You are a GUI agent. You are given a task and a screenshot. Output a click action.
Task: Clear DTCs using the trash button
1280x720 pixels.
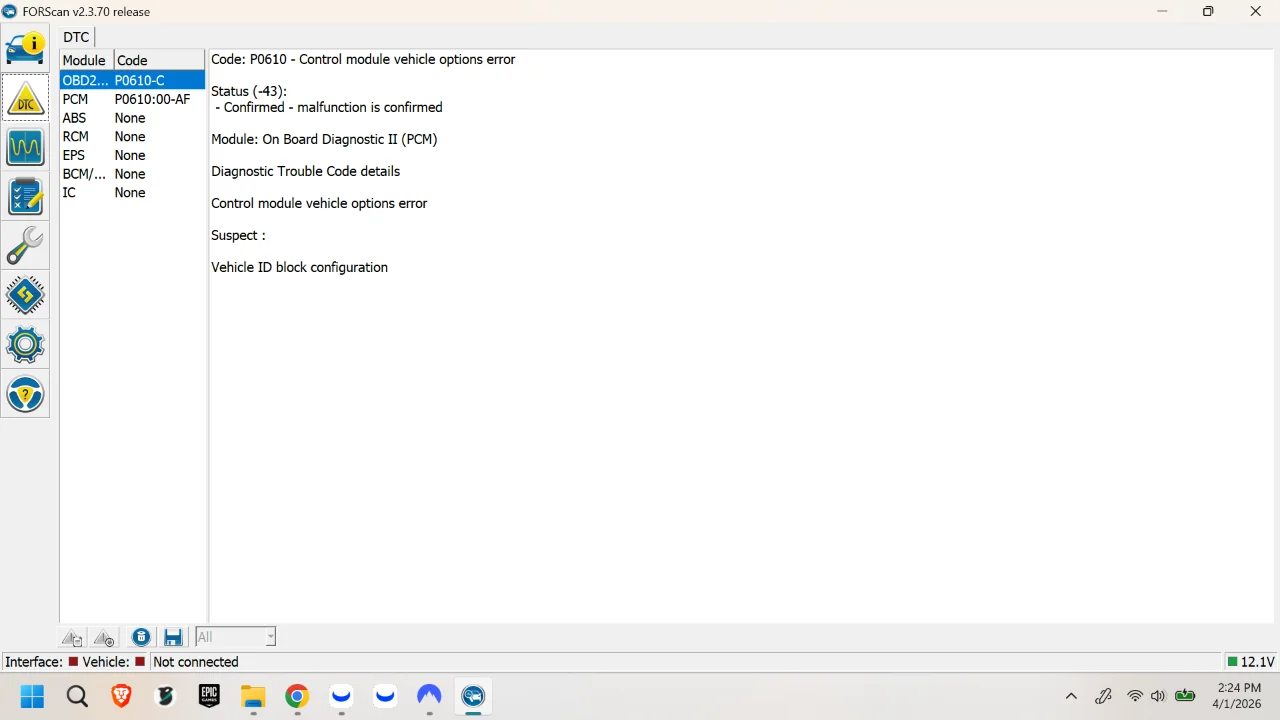[x=141, y=637]
